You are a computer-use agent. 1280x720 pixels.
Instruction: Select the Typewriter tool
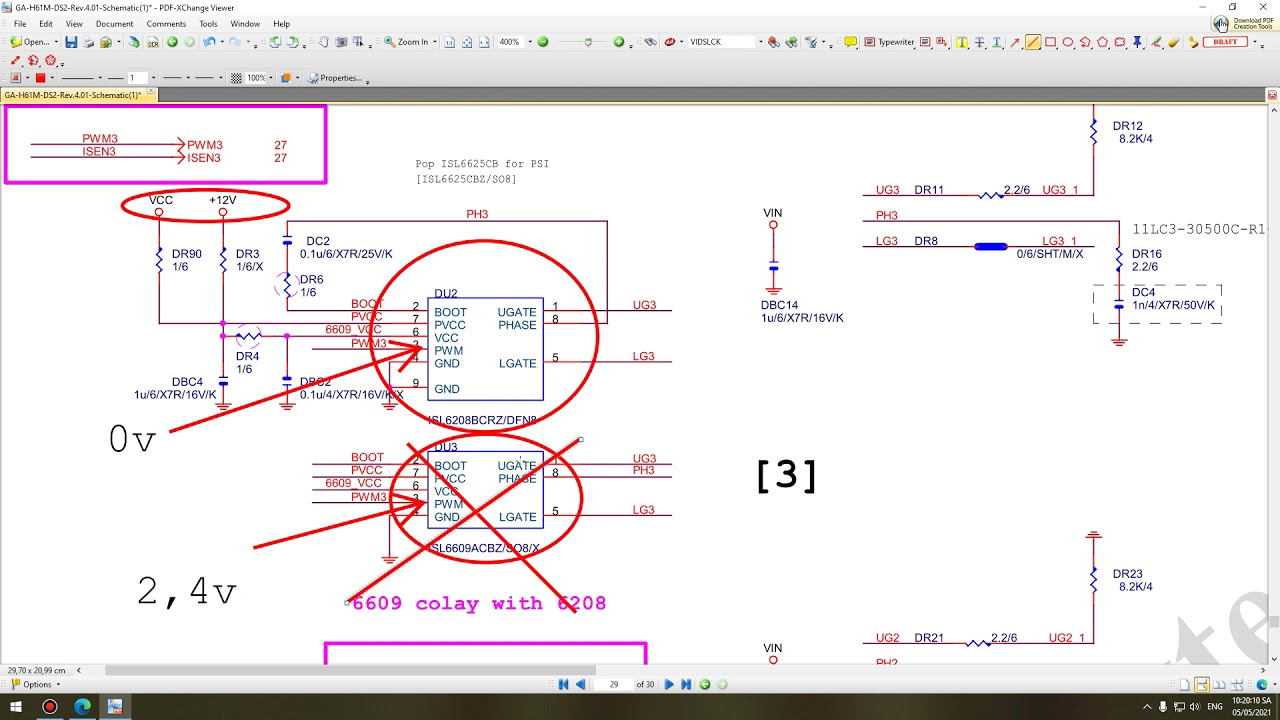coord(888,42)
